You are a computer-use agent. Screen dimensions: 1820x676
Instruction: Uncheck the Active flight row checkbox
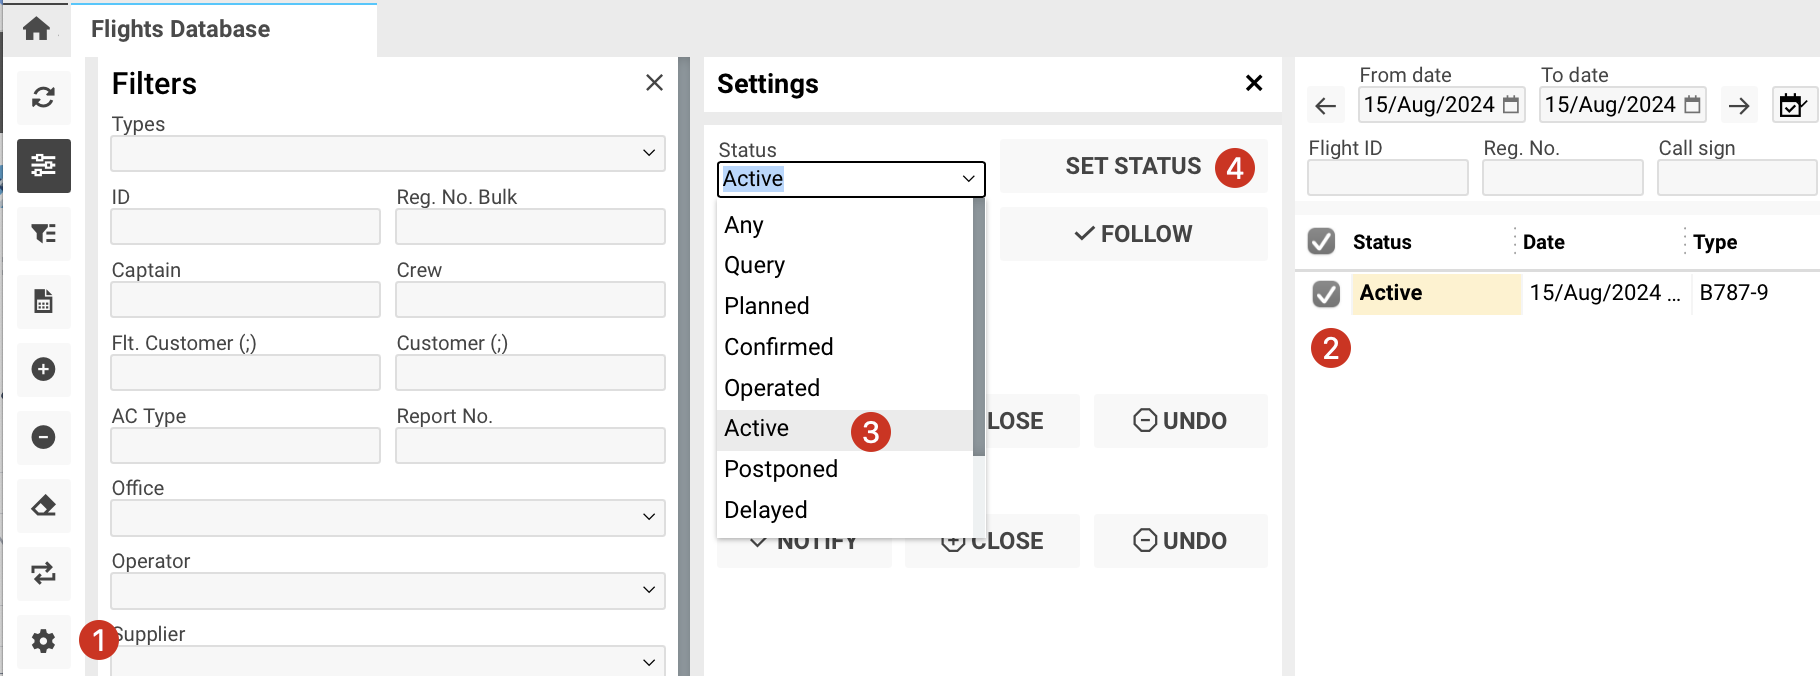1326,293
